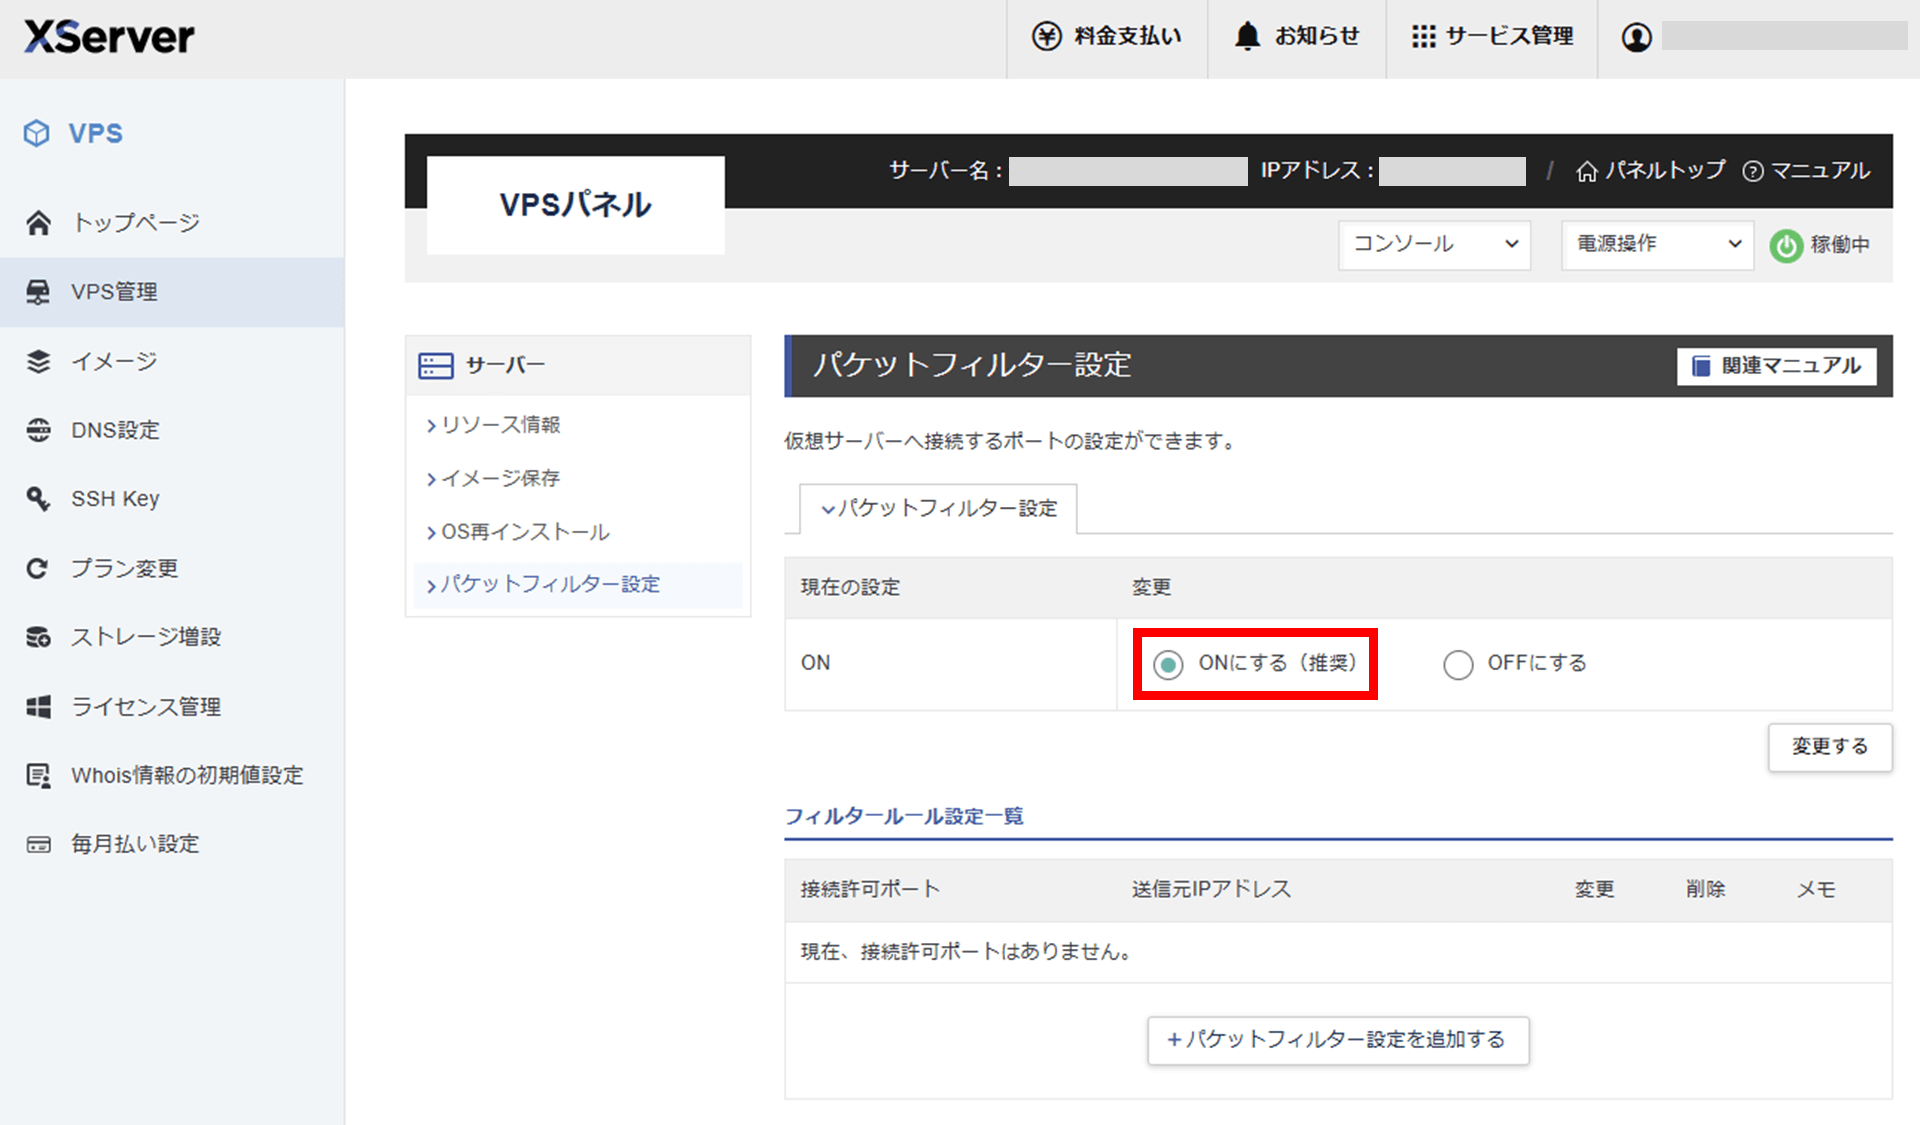Open the コンソール dropdown
This screenshot has height=1125, width=1920.
point(1434,245)
